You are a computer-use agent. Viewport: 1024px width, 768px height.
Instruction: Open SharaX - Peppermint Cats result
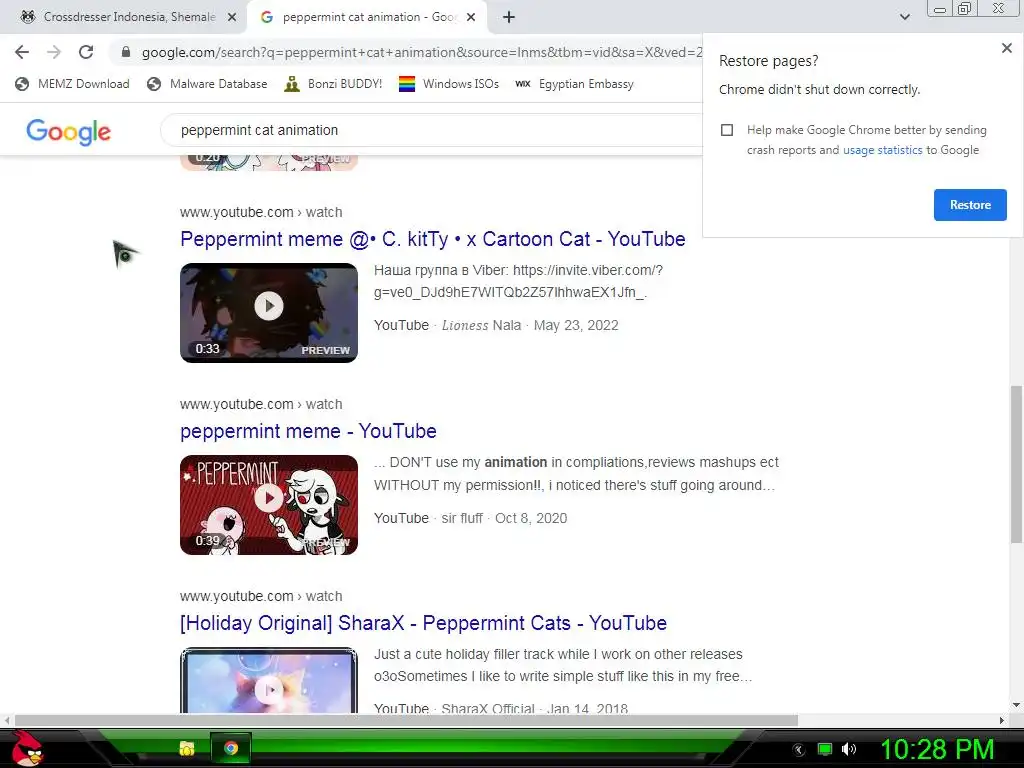[423, 623]
